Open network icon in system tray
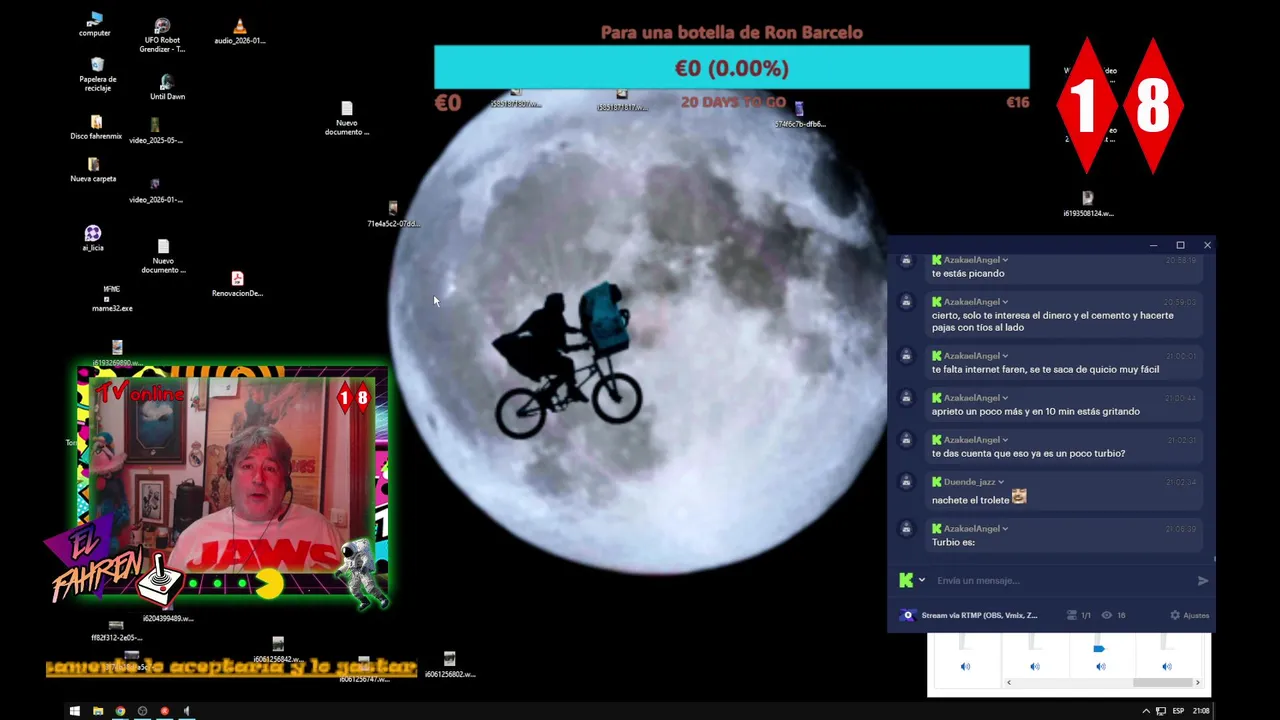 (x=1161, y=711)
